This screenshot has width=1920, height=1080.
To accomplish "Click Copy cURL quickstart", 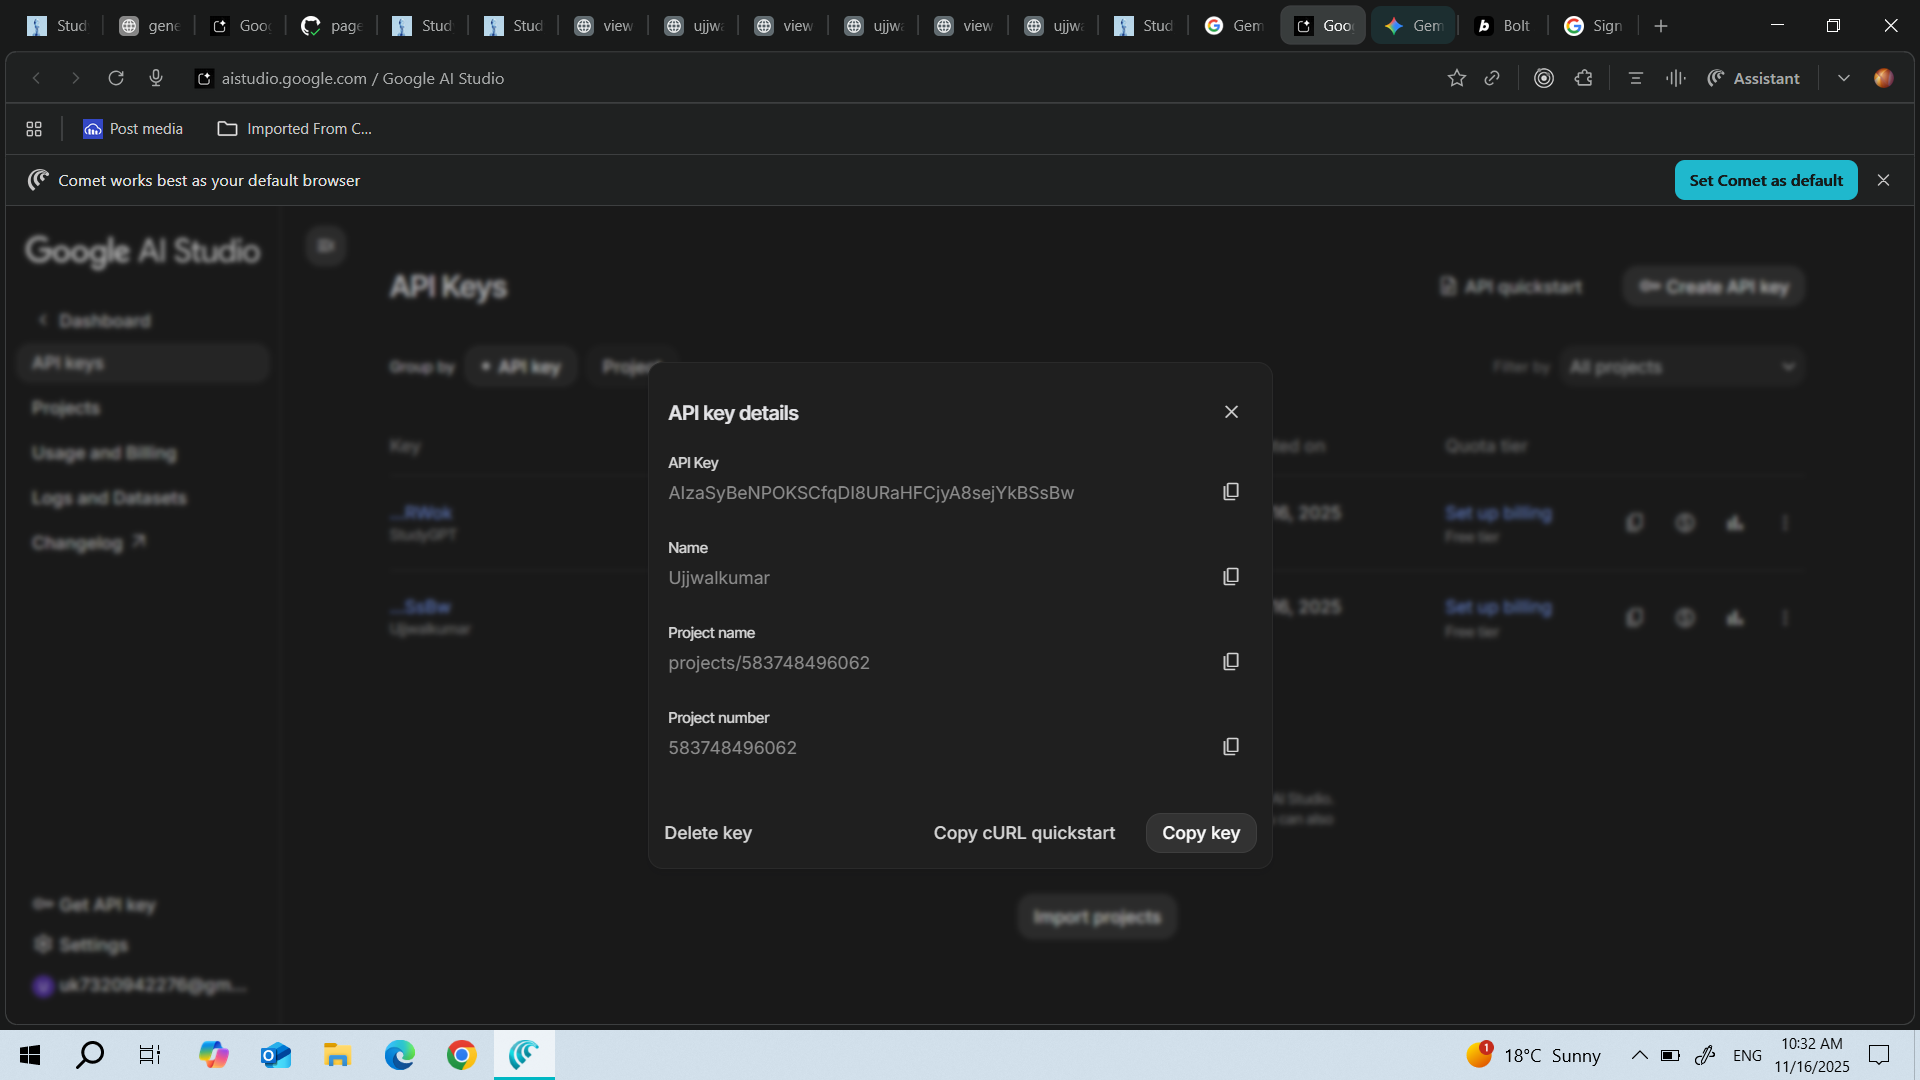I will pos(1023,832).
